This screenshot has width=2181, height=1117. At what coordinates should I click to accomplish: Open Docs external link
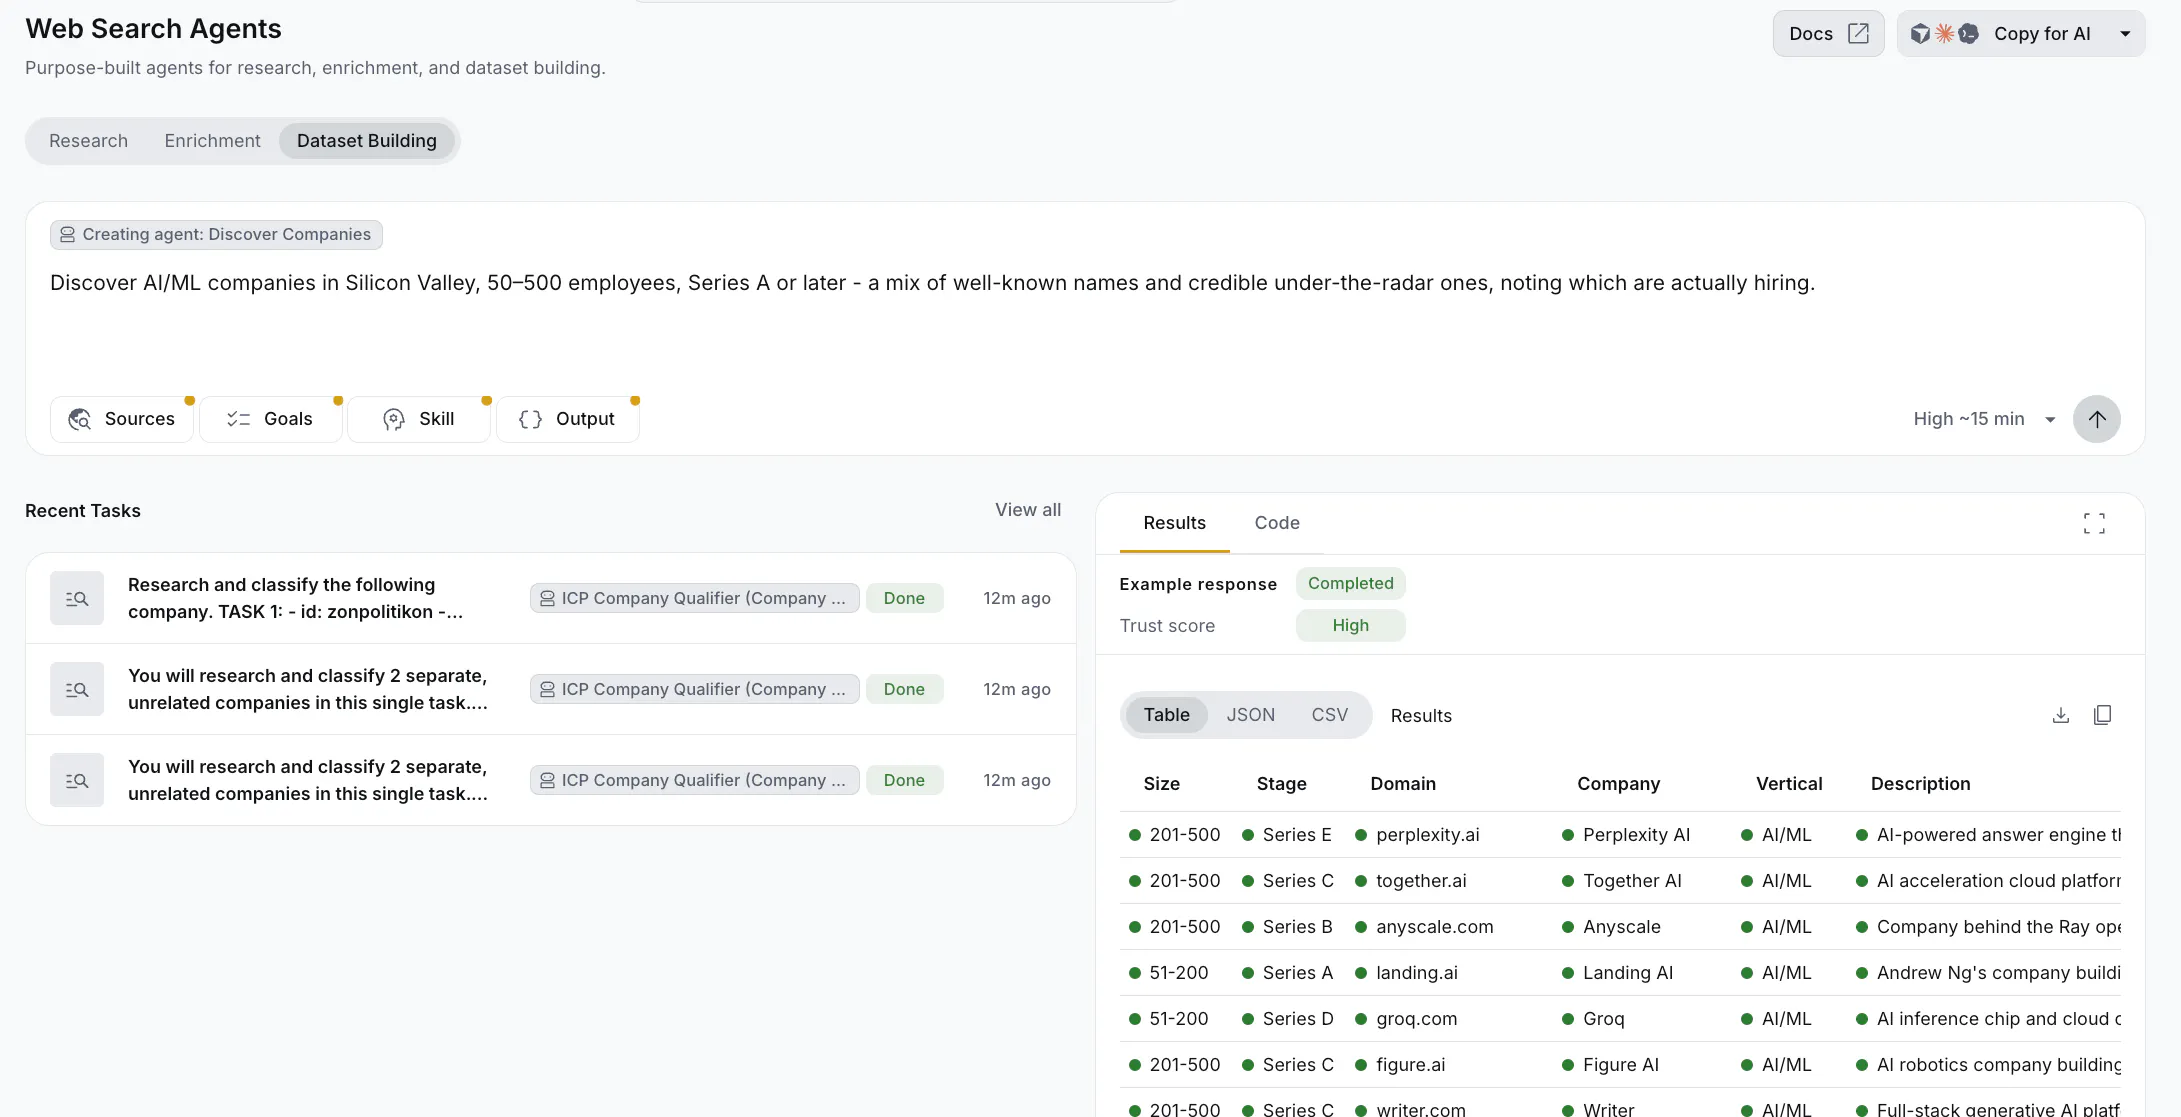1828,34
